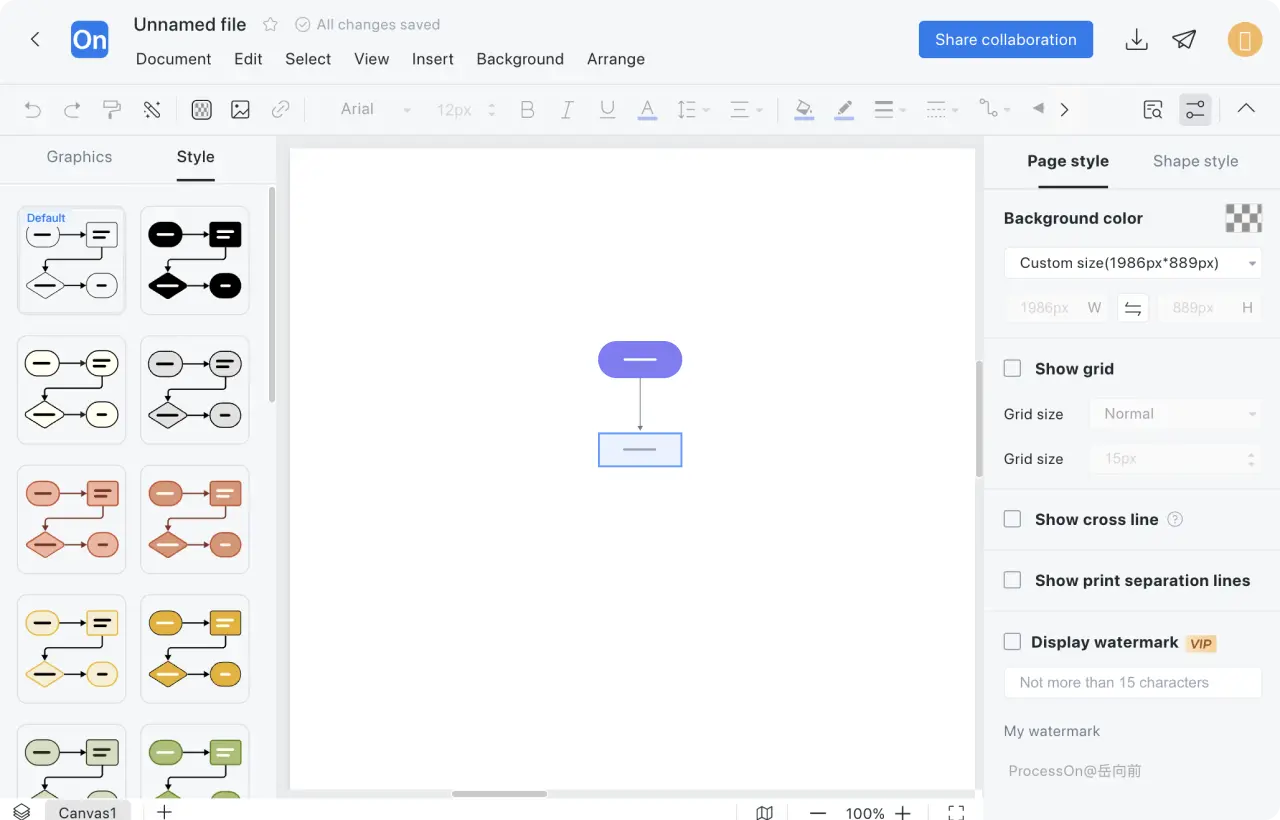Click the fill color bucket icon

click(804, 110)
